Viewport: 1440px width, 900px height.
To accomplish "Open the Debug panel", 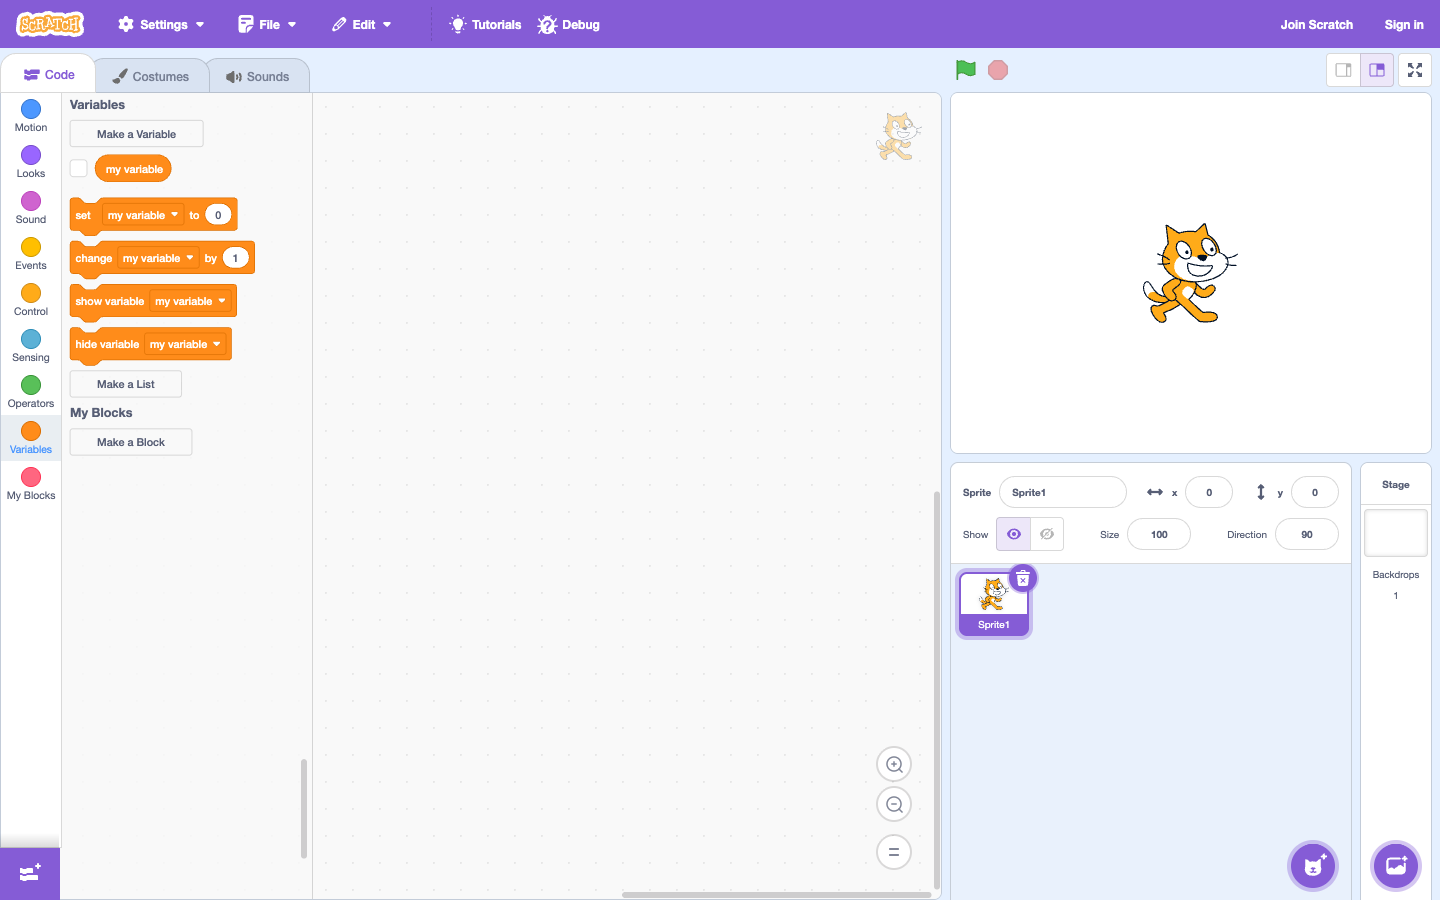I will pos(569,24).
